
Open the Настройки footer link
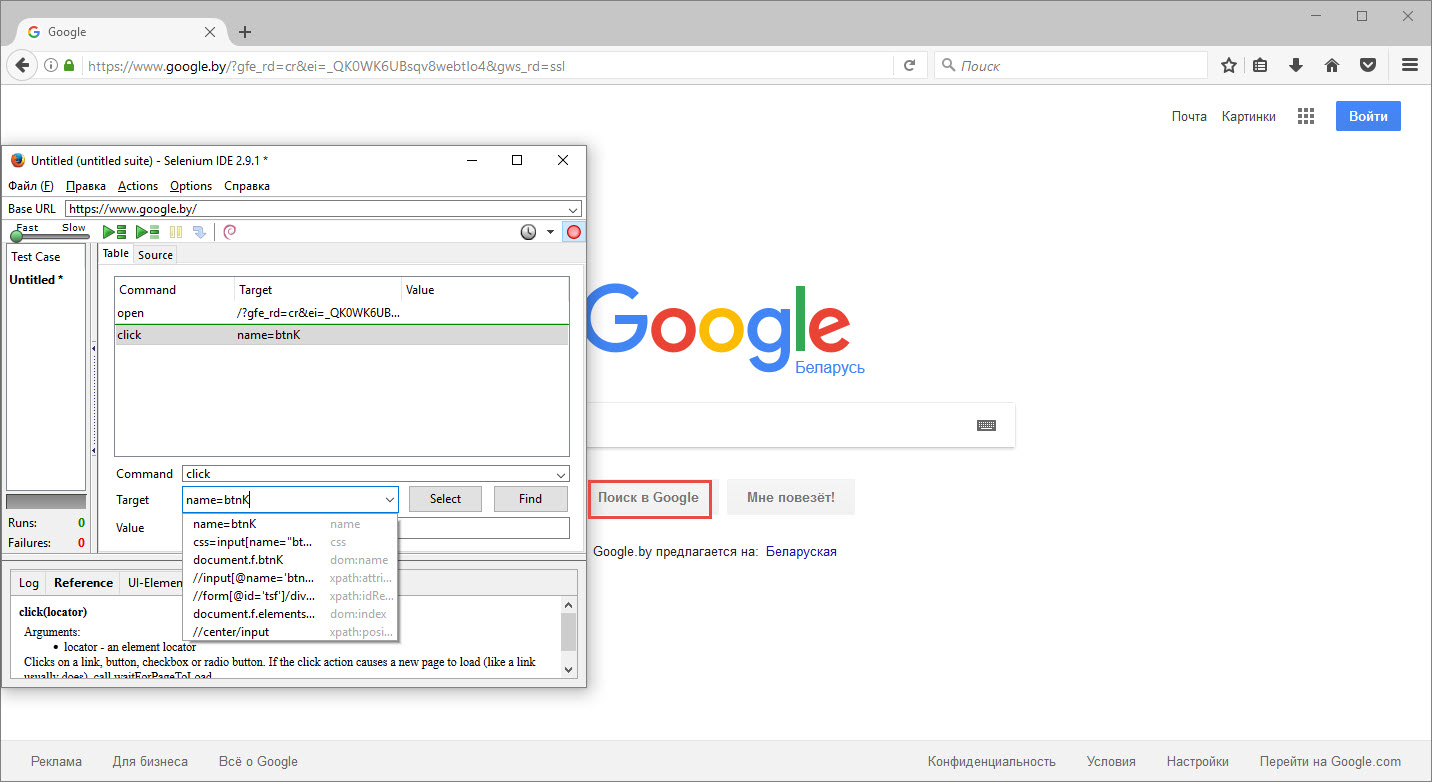(1197, 761)
